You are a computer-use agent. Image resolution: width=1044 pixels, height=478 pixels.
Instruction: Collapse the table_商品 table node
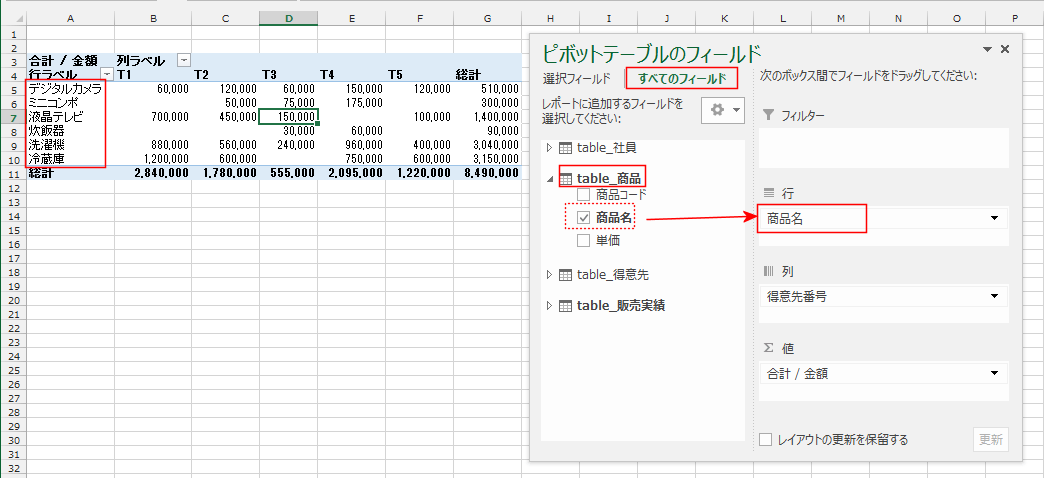point(549,178)
